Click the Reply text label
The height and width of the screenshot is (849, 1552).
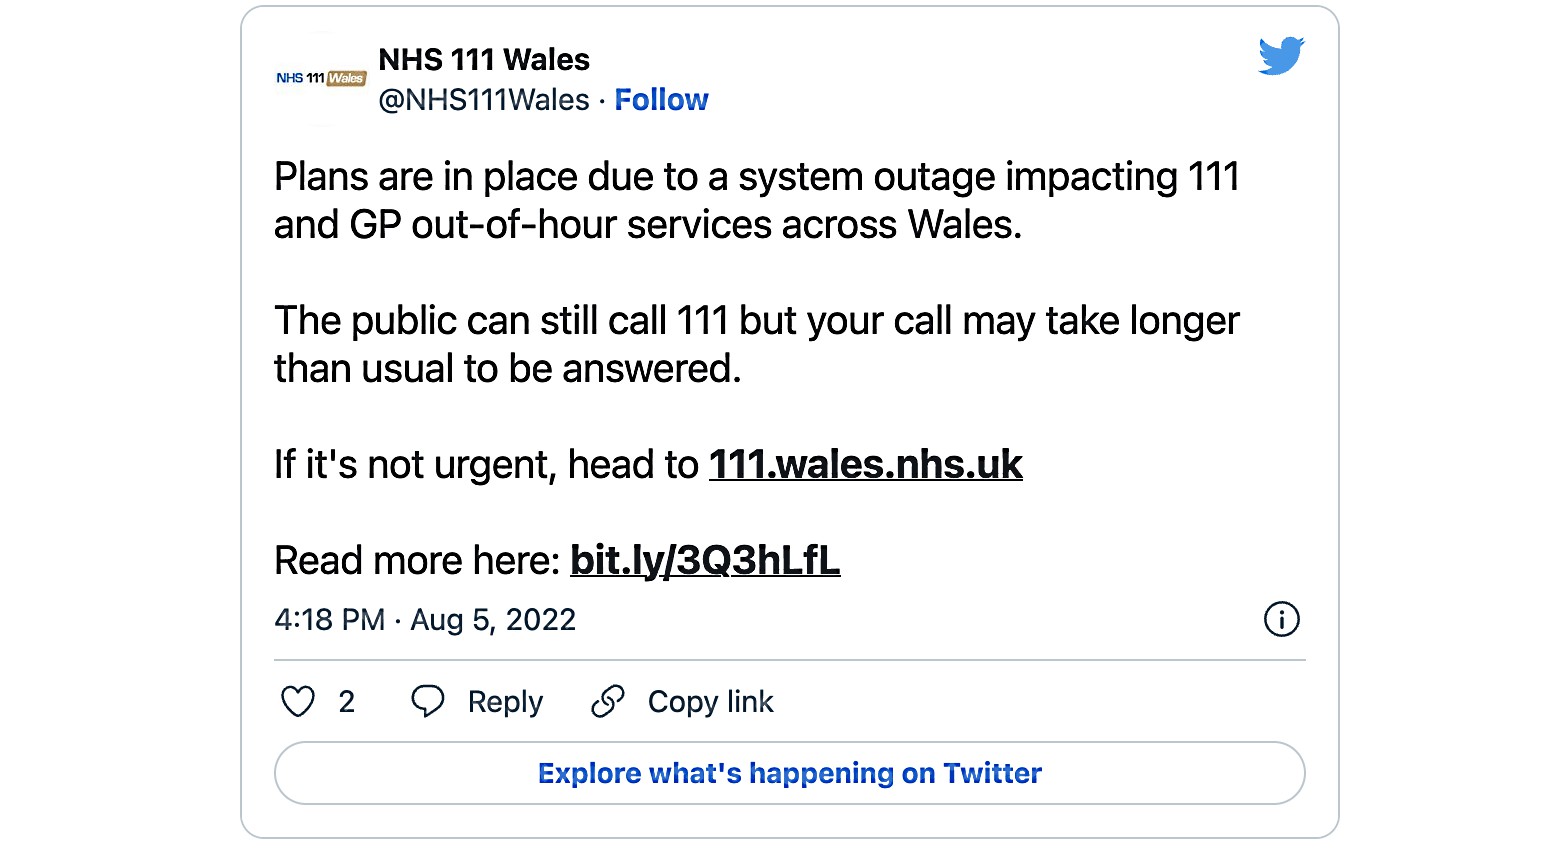click(505, 701)
